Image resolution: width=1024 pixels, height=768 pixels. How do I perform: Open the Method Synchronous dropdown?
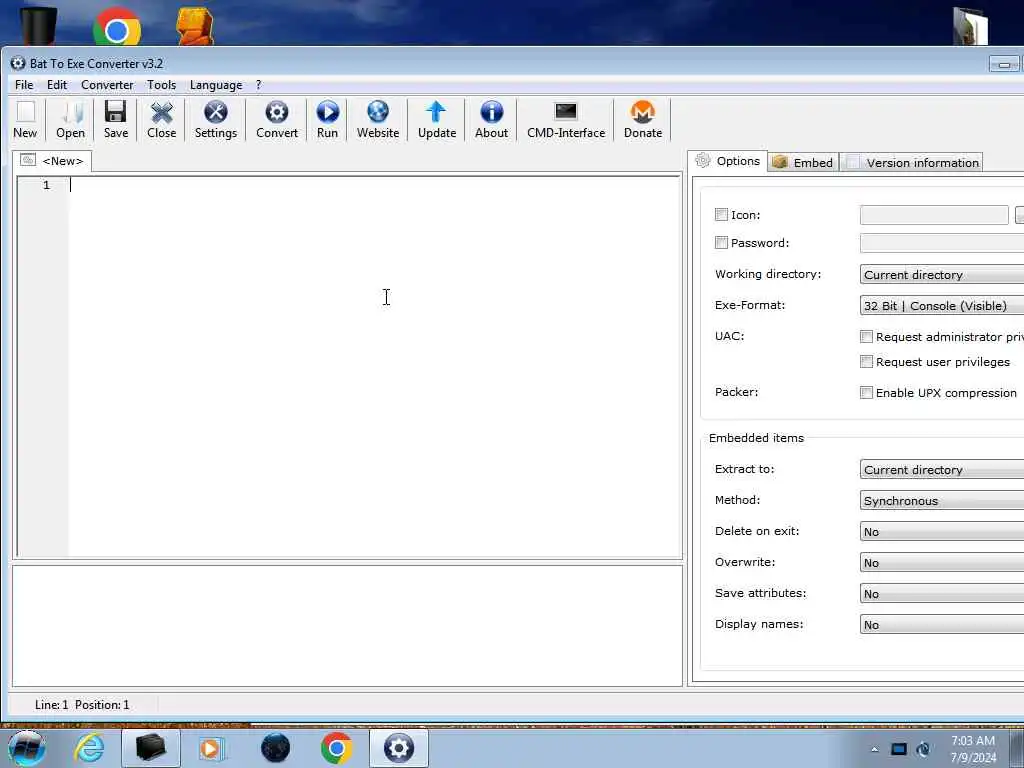point(942,500)
